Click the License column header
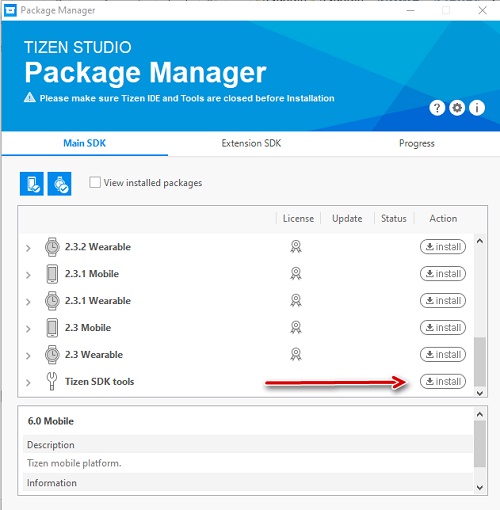Image resolution: width=500 pixels, height=510 pixels. pos(298,219)
